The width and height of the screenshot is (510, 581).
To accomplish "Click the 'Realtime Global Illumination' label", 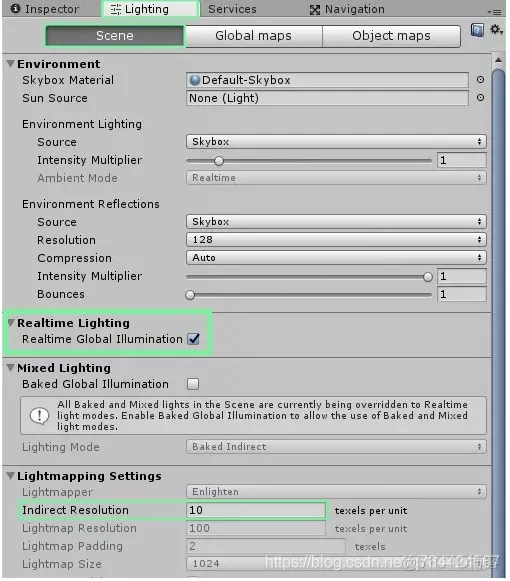I will pyautogui.click(x=102, y=339).
